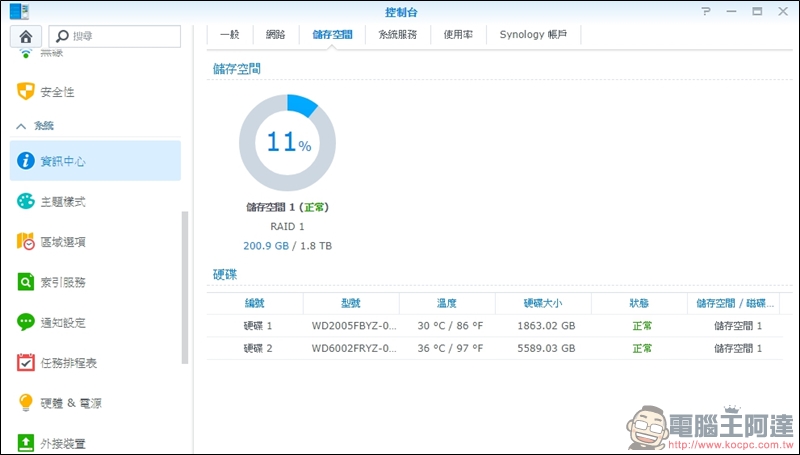Viewport: 800px width, 455px height.
Task: Open the Info Center icon
Action: coord(26,161)
